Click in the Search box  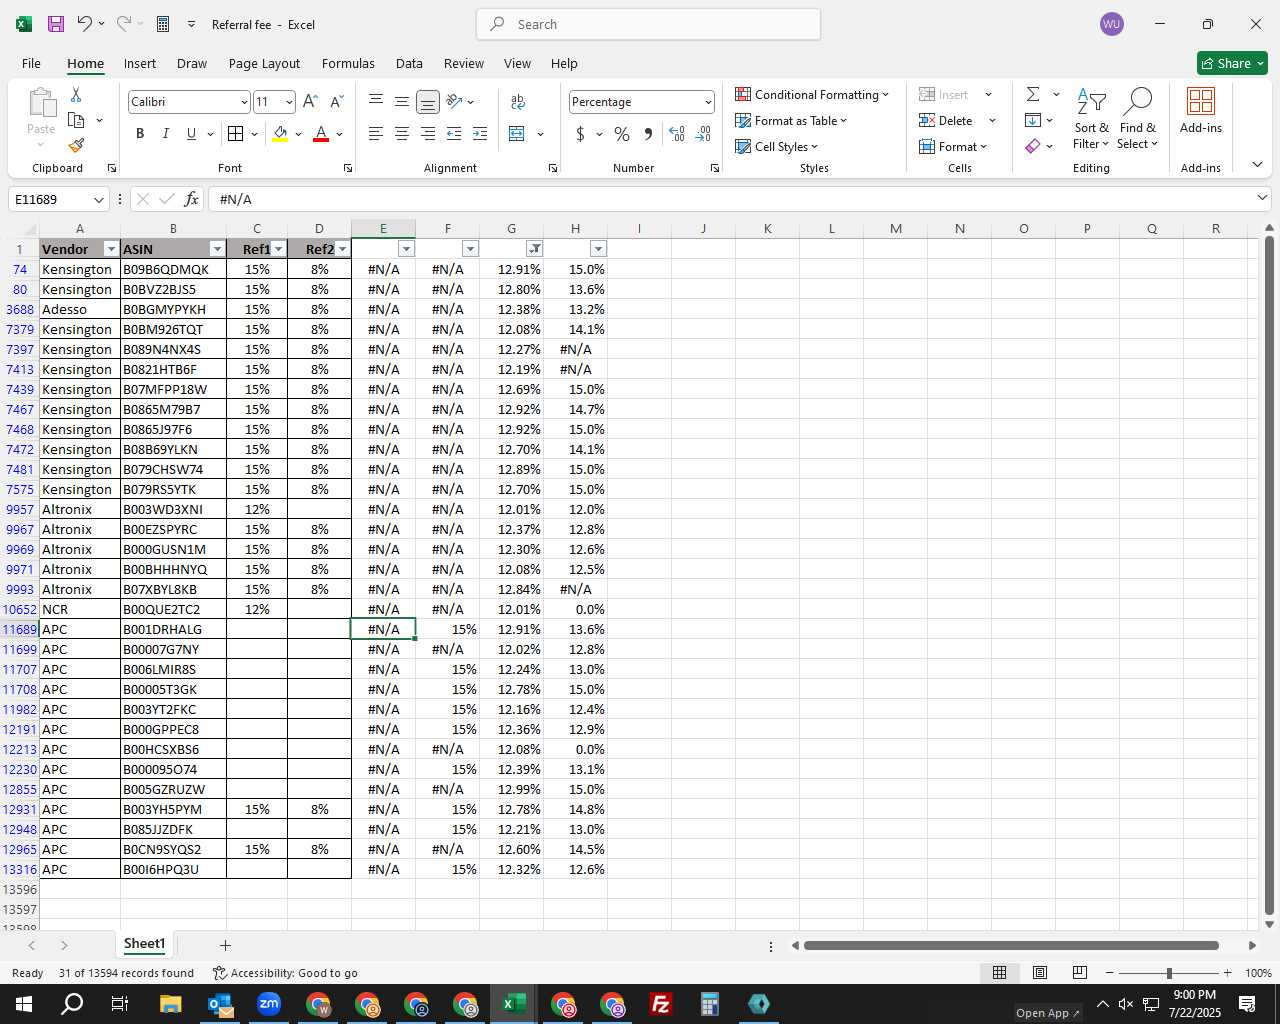[x=648, y=24]
